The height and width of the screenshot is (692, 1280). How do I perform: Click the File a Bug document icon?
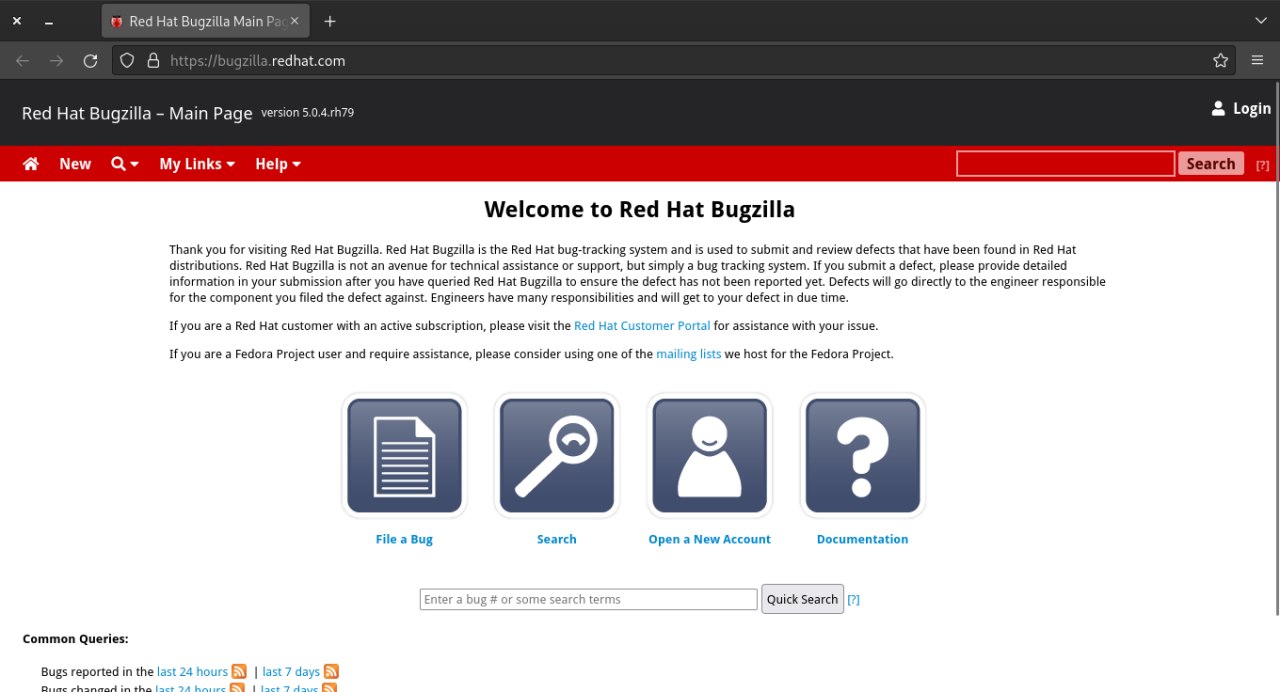[x=404, y=455]
